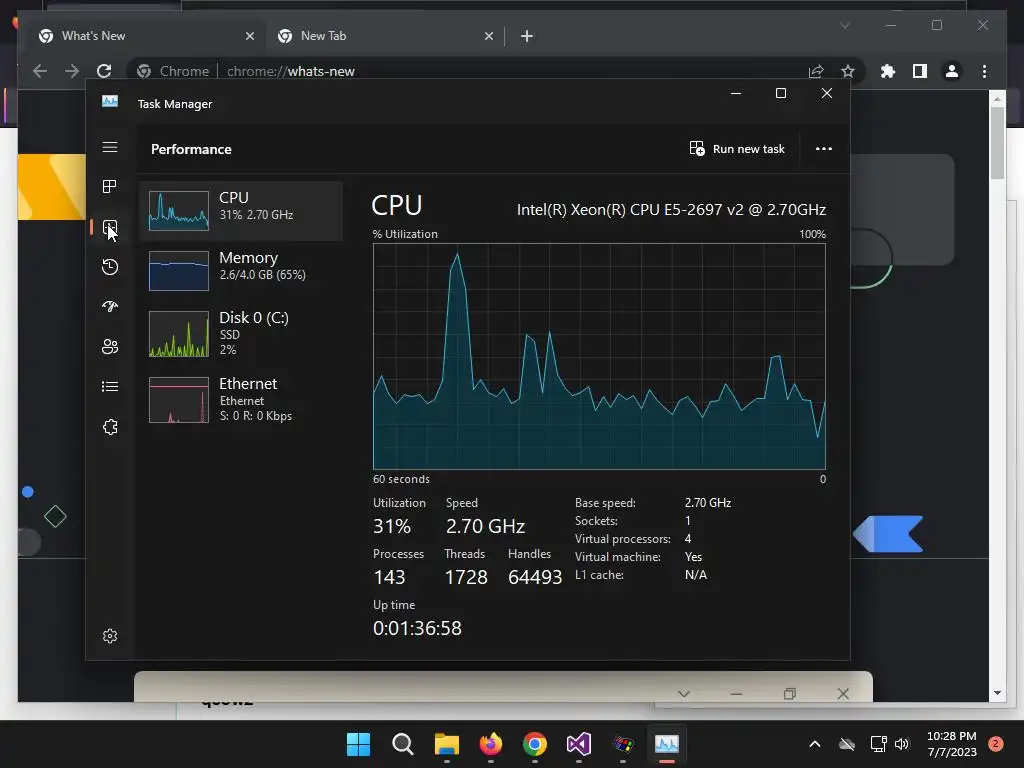The image size is (1024, 768).
Task: Open taskbar Search
Action: coord(402,744)
